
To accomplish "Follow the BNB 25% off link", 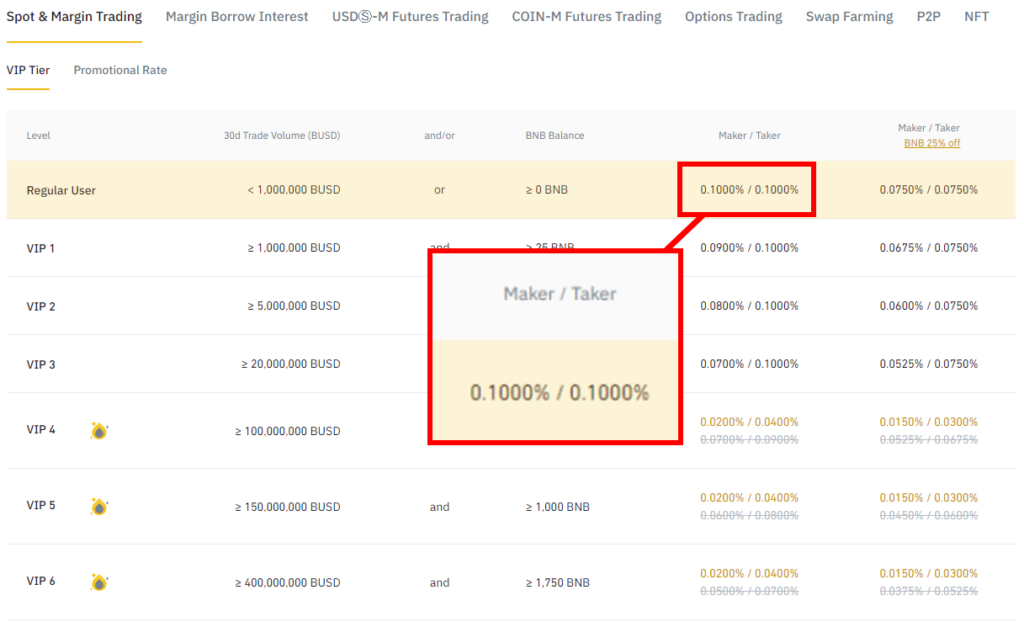I will pos(932,143).
